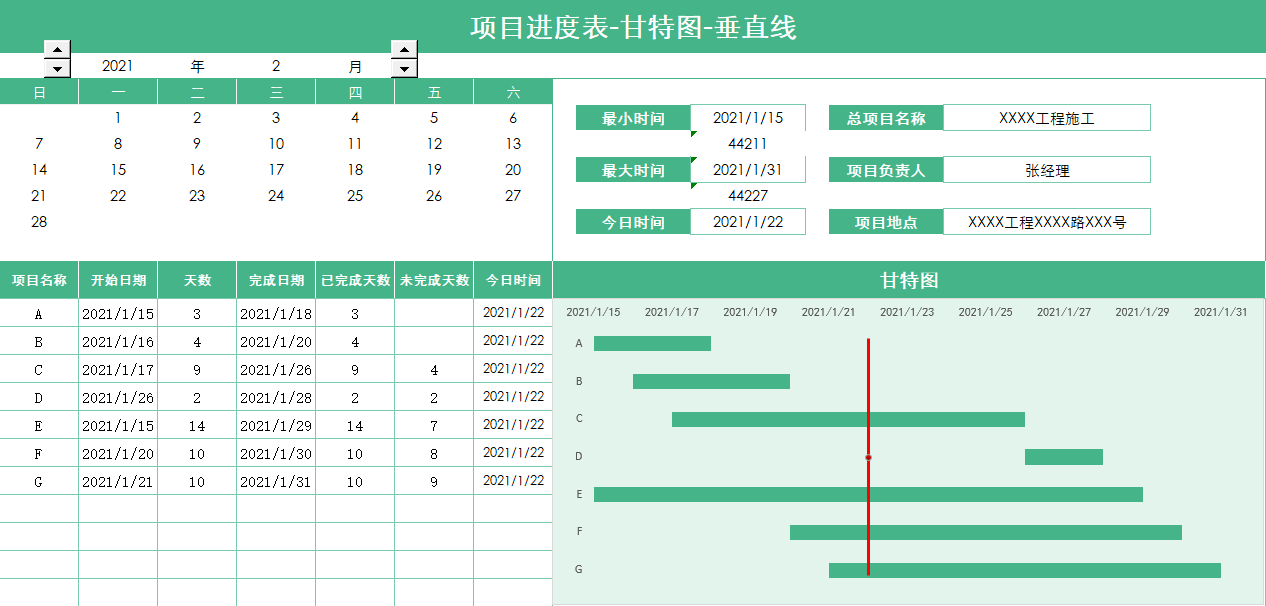Image resolution: width=1266 pixels, height=606 pixels.
Task: Select the serial number 44227 cell
Action: click(748, 196)
